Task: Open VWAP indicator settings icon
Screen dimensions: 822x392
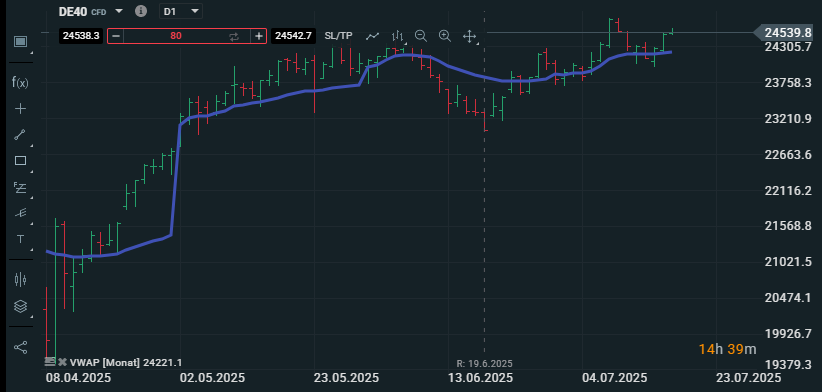Action: click(50, 362)
